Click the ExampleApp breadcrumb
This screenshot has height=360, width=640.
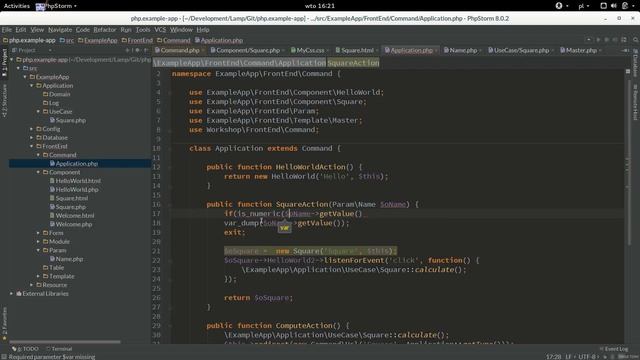click(x=98, y=40)
